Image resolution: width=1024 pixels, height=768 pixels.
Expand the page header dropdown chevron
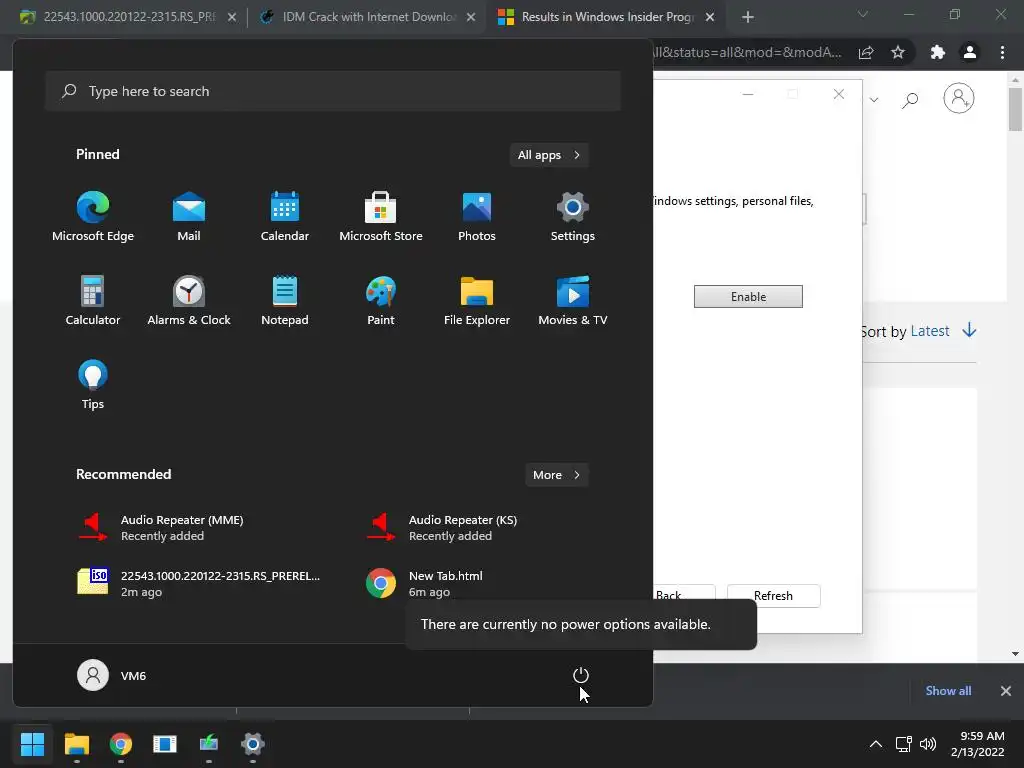point(874,100)
